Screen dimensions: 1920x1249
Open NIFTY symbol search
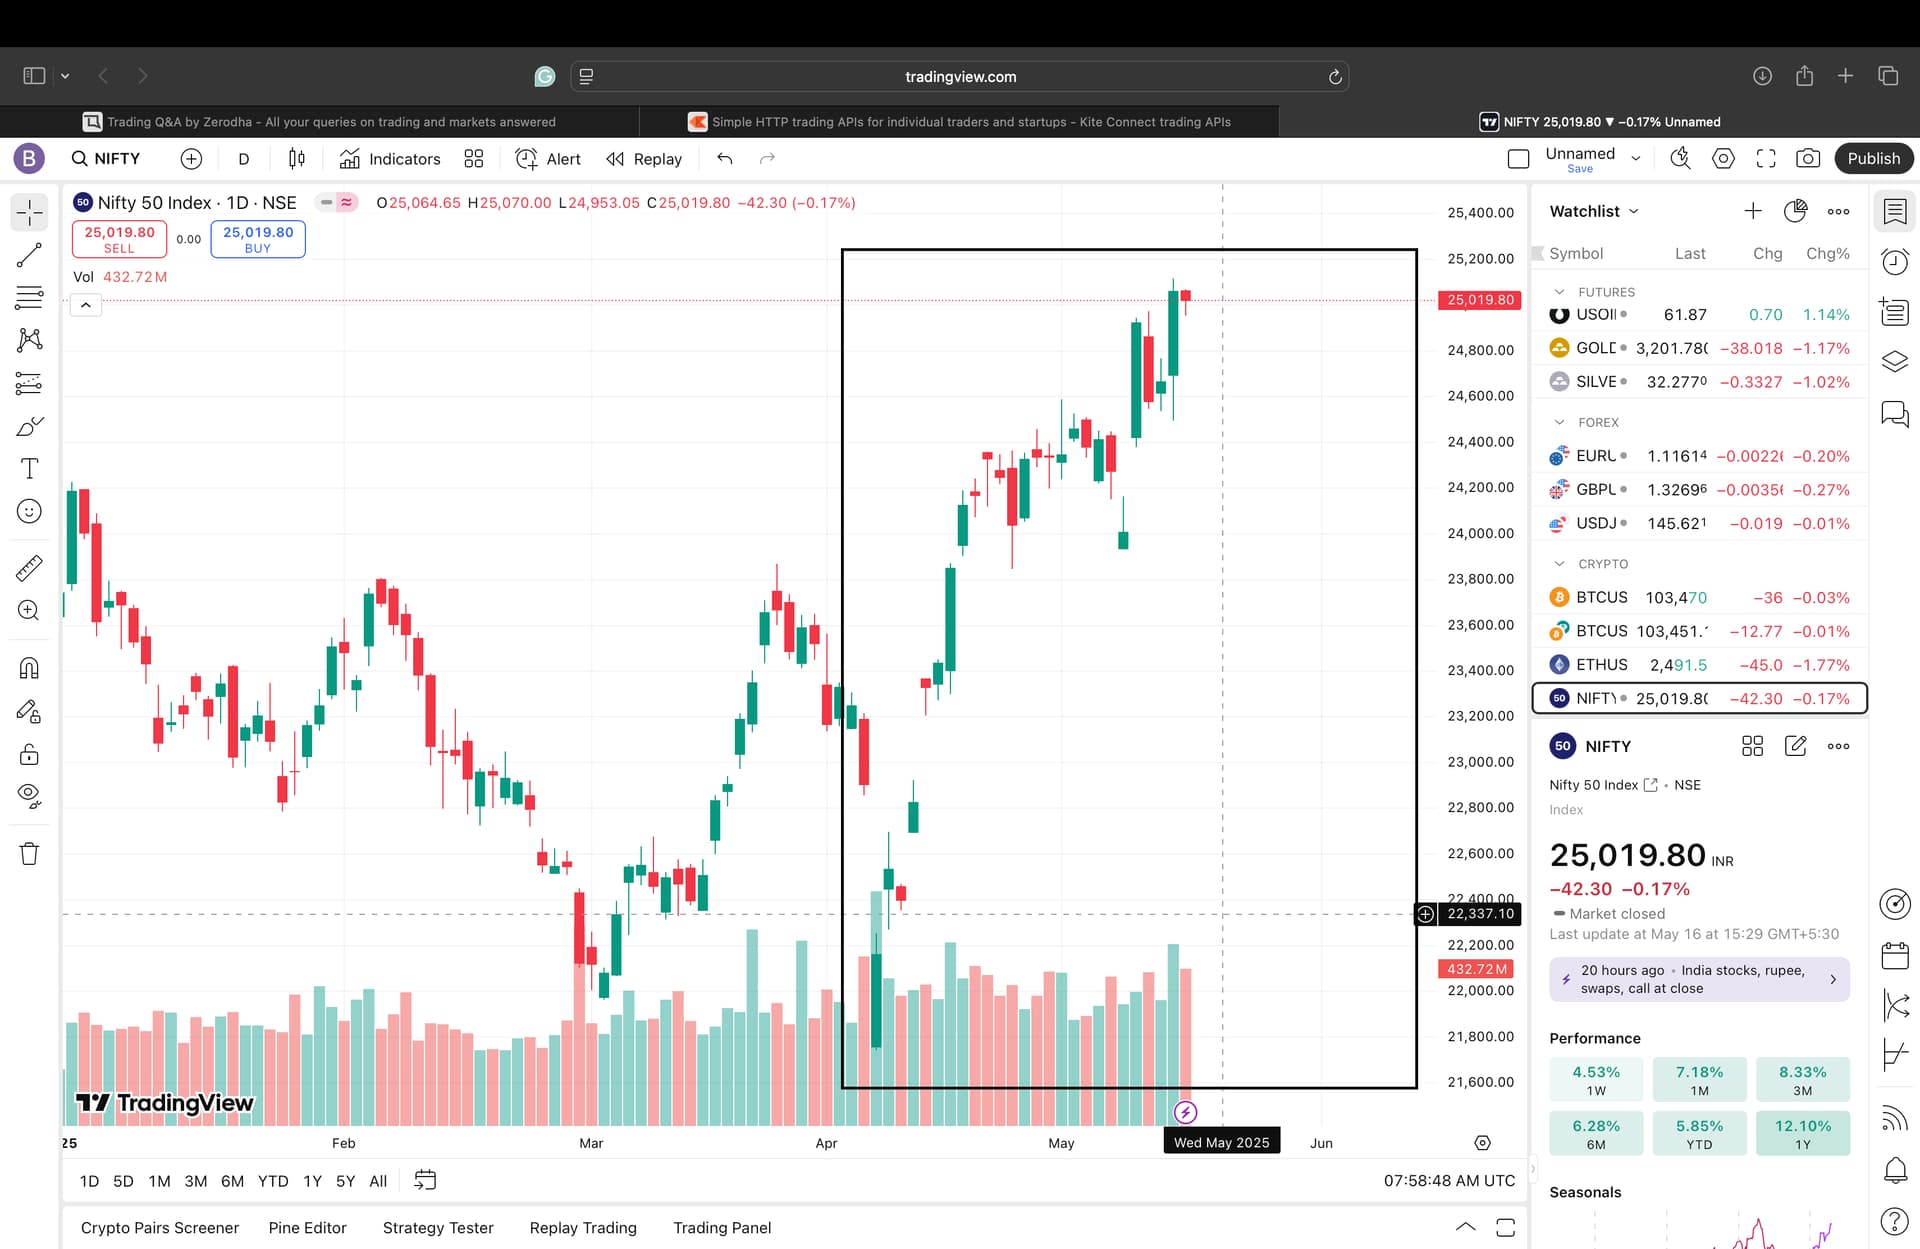(x=106, y=159)
